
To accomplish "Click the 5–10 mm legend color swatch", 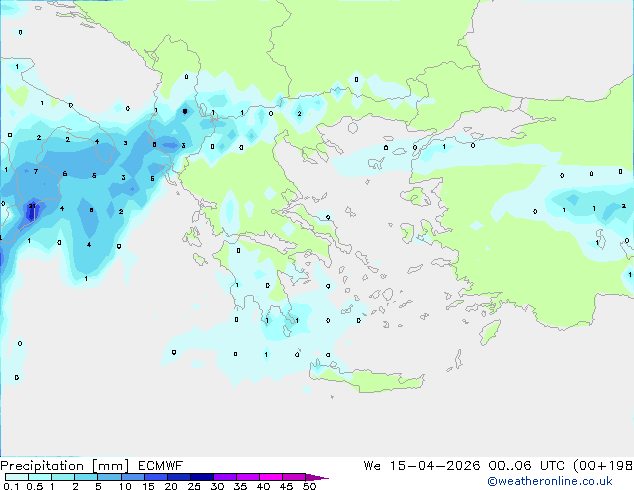I will pyautogui.click(x=109, y=477).
